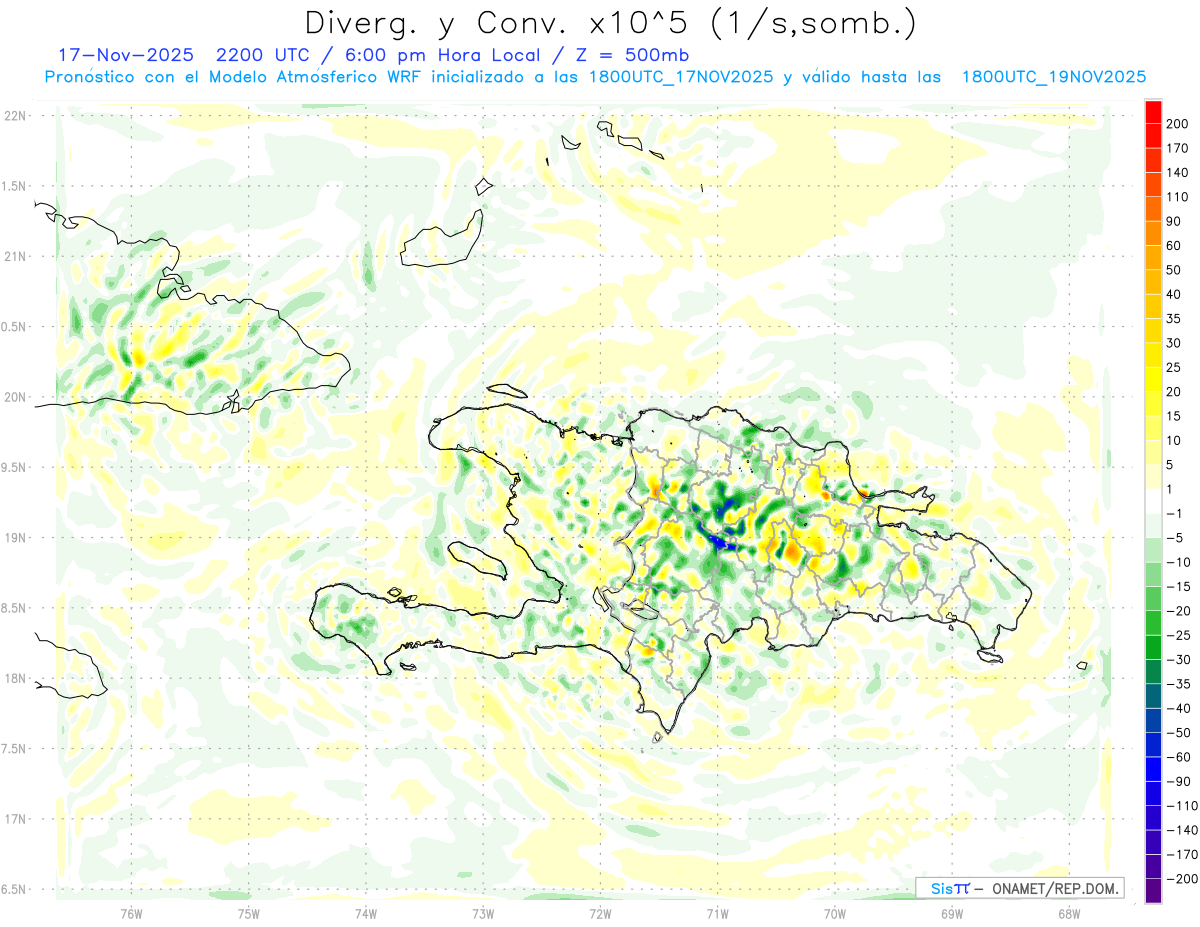
Task: Click the '73W' longitude label
Action: [x=483, y=914]
